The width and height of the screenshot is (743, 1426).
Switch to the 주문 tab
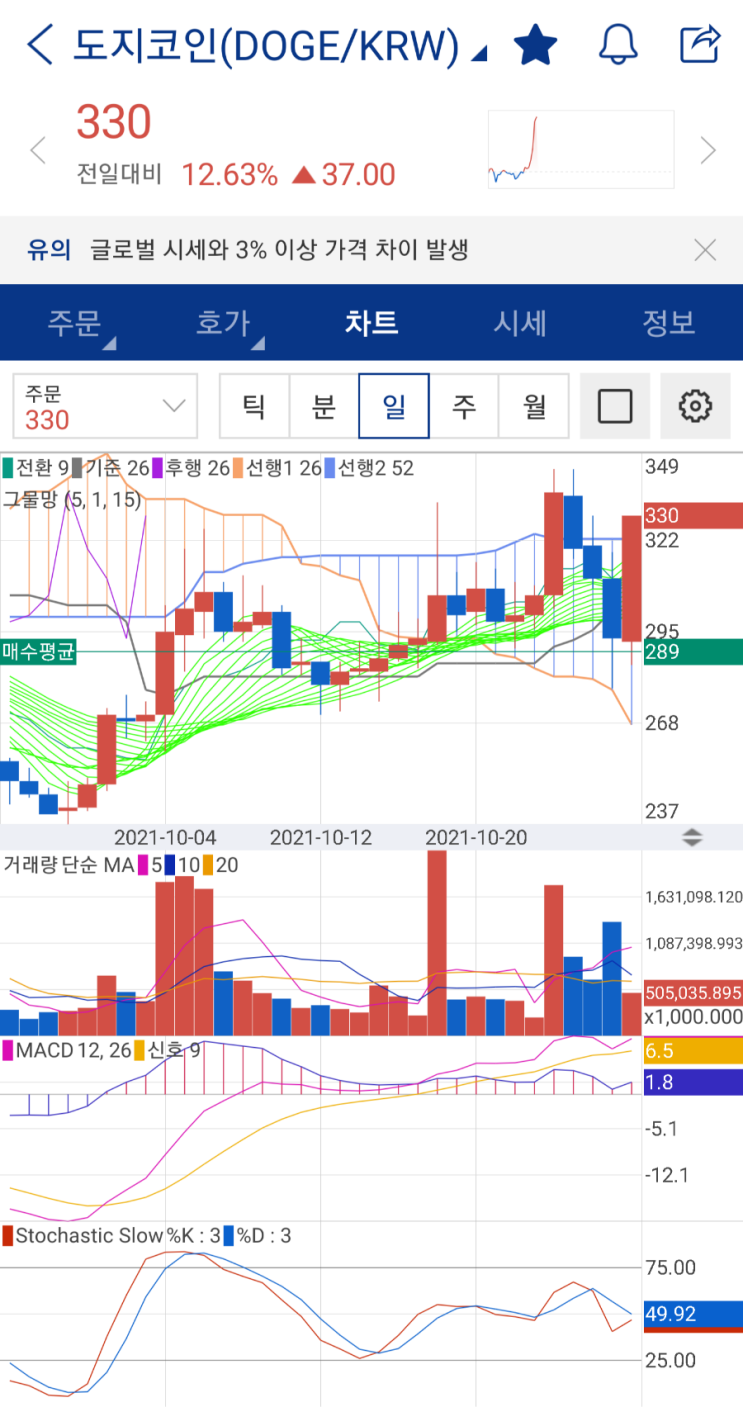(x=75, y=323)
